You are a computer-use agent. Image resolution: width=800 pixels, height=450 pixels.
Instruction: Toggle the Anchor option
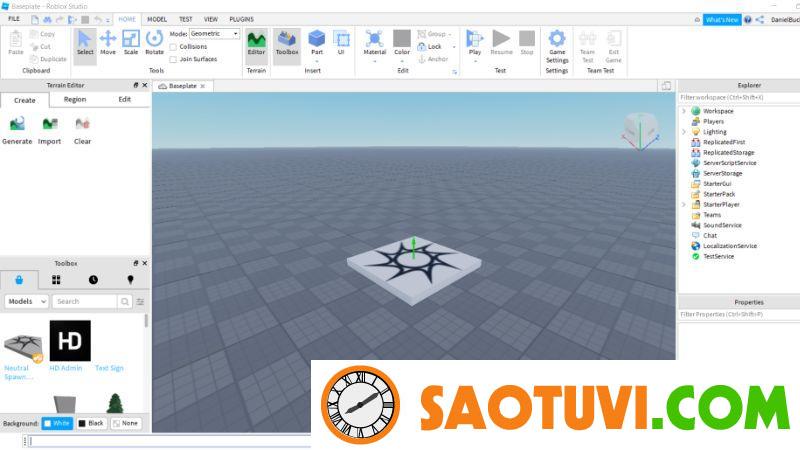click(x=433, y=59)
